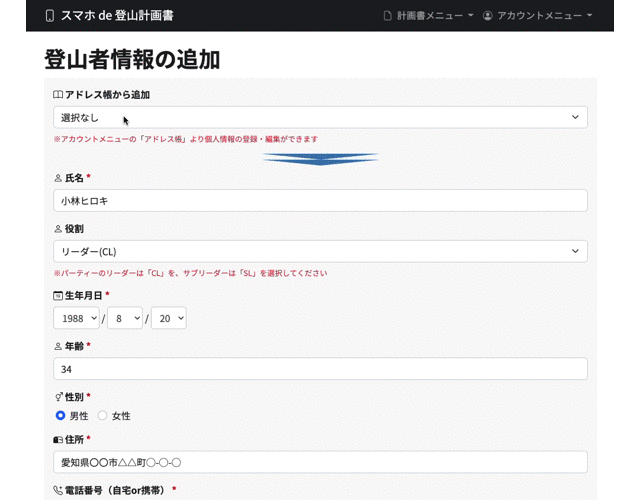640x500 pixels.
Task: Click the smartphone icon in the header
Action: point(50,16)
